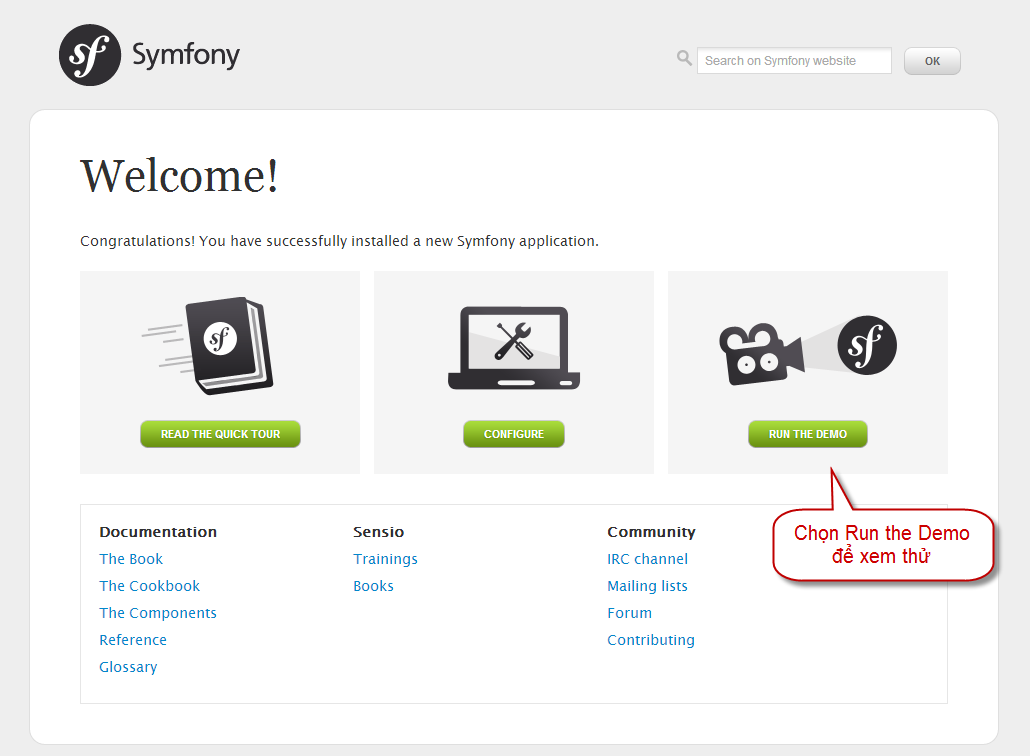Click the laptop with tools configure illustration
This screenshot has width=1030, height=756.
coord(514,348)
